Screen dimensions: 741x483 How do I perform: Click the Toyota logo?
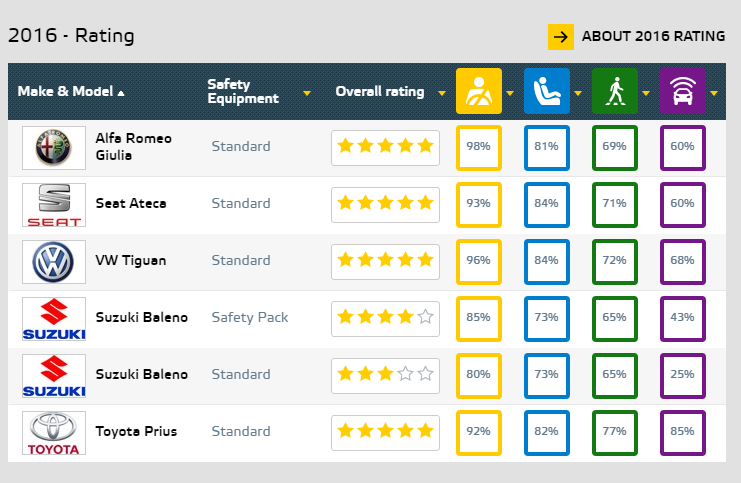tap(54, 432)
